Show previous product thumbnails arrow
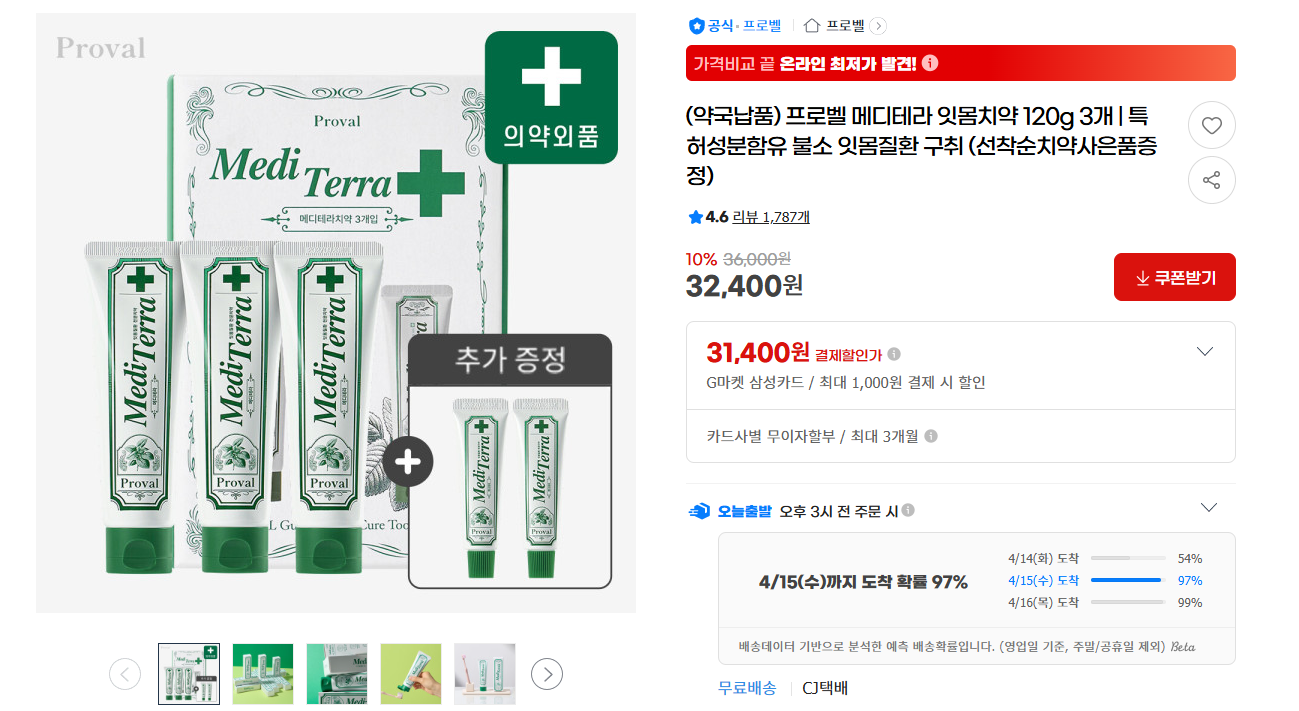The image size is (1299, 711). pos(125,674)
